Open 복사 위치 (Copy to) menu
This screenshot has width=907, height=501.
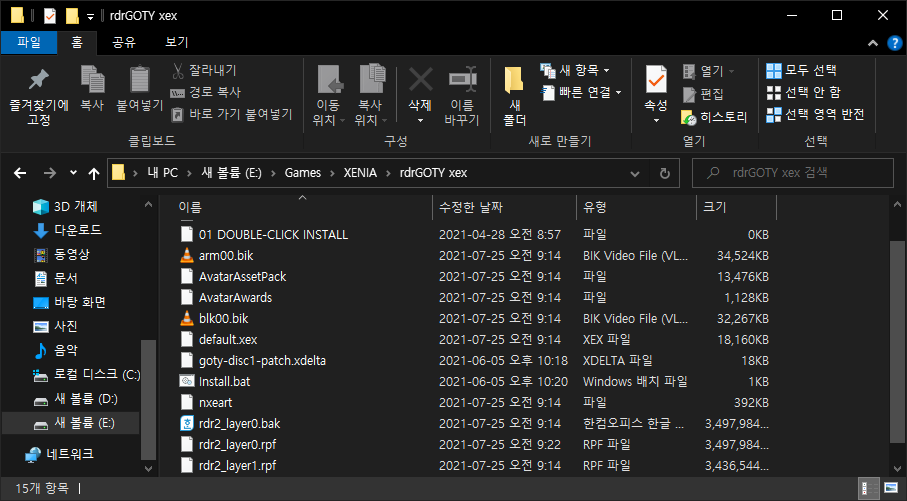pyautogui.click(x=371, y=95)
